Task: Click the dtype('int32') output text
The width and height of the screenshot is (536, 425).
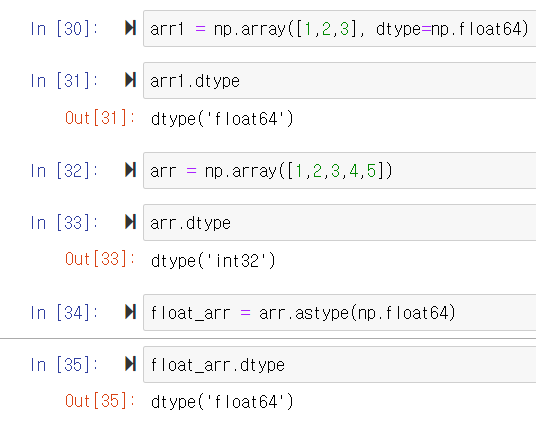Action: [x=213, y=261]
